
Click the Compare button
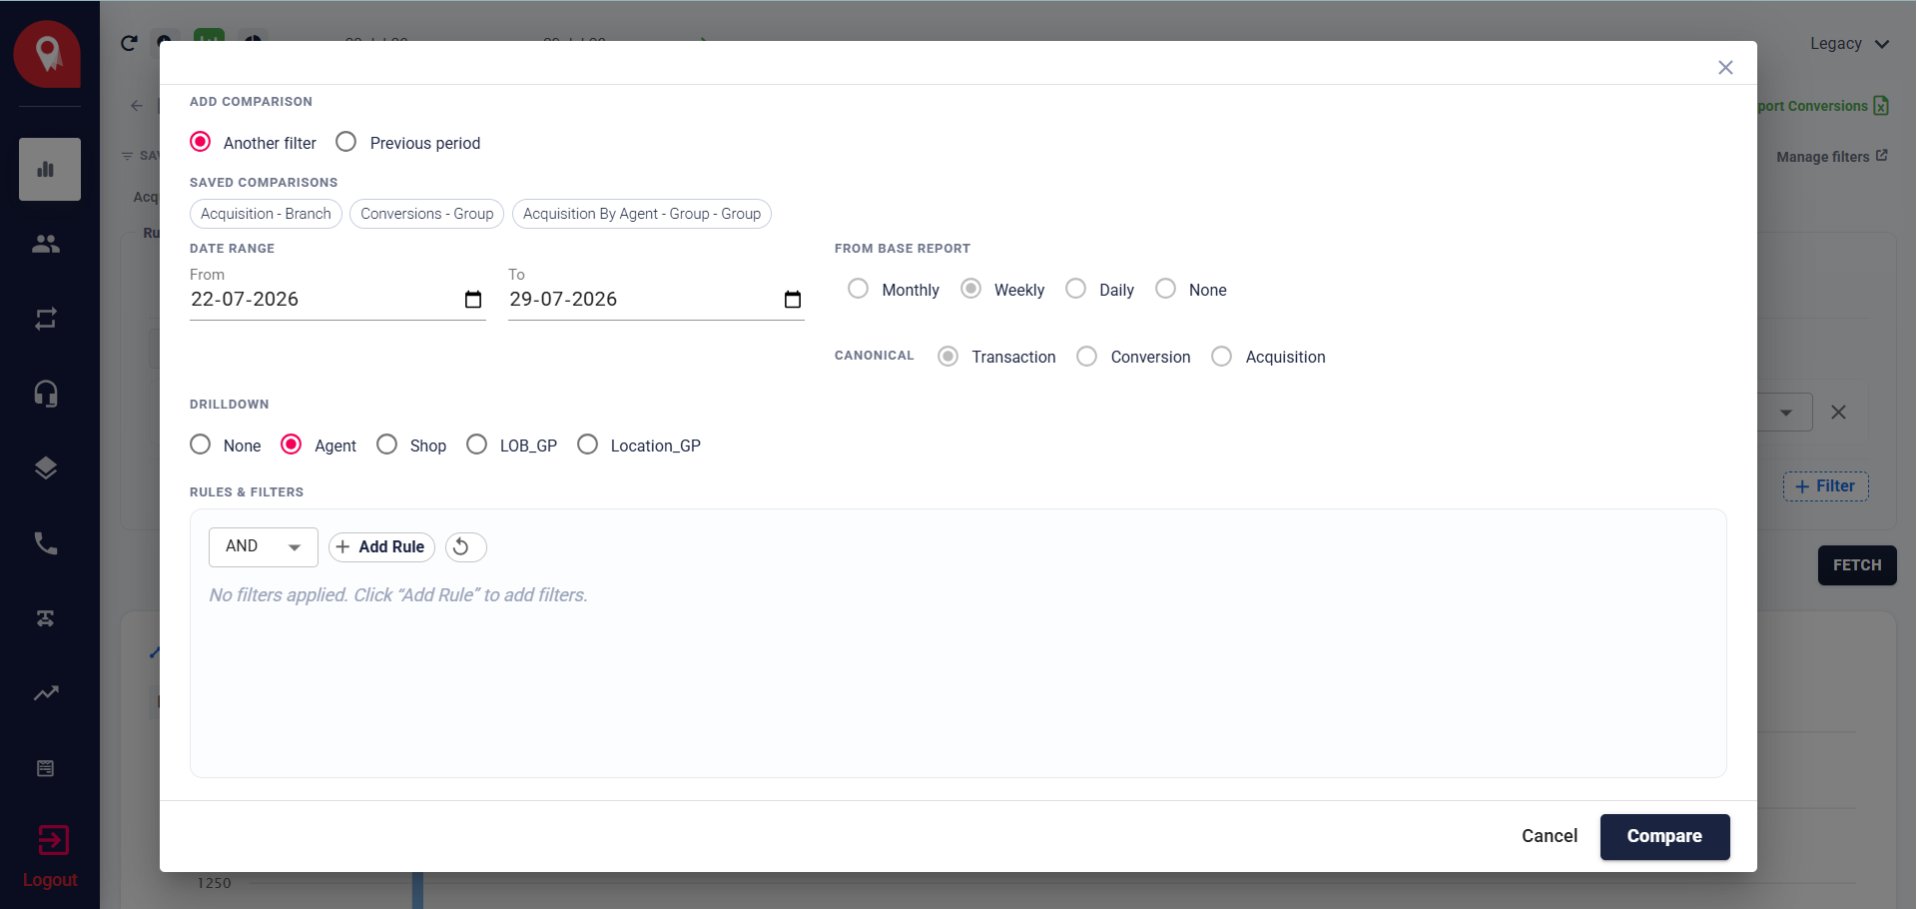pyautogui.click(x=1664, y=837)
